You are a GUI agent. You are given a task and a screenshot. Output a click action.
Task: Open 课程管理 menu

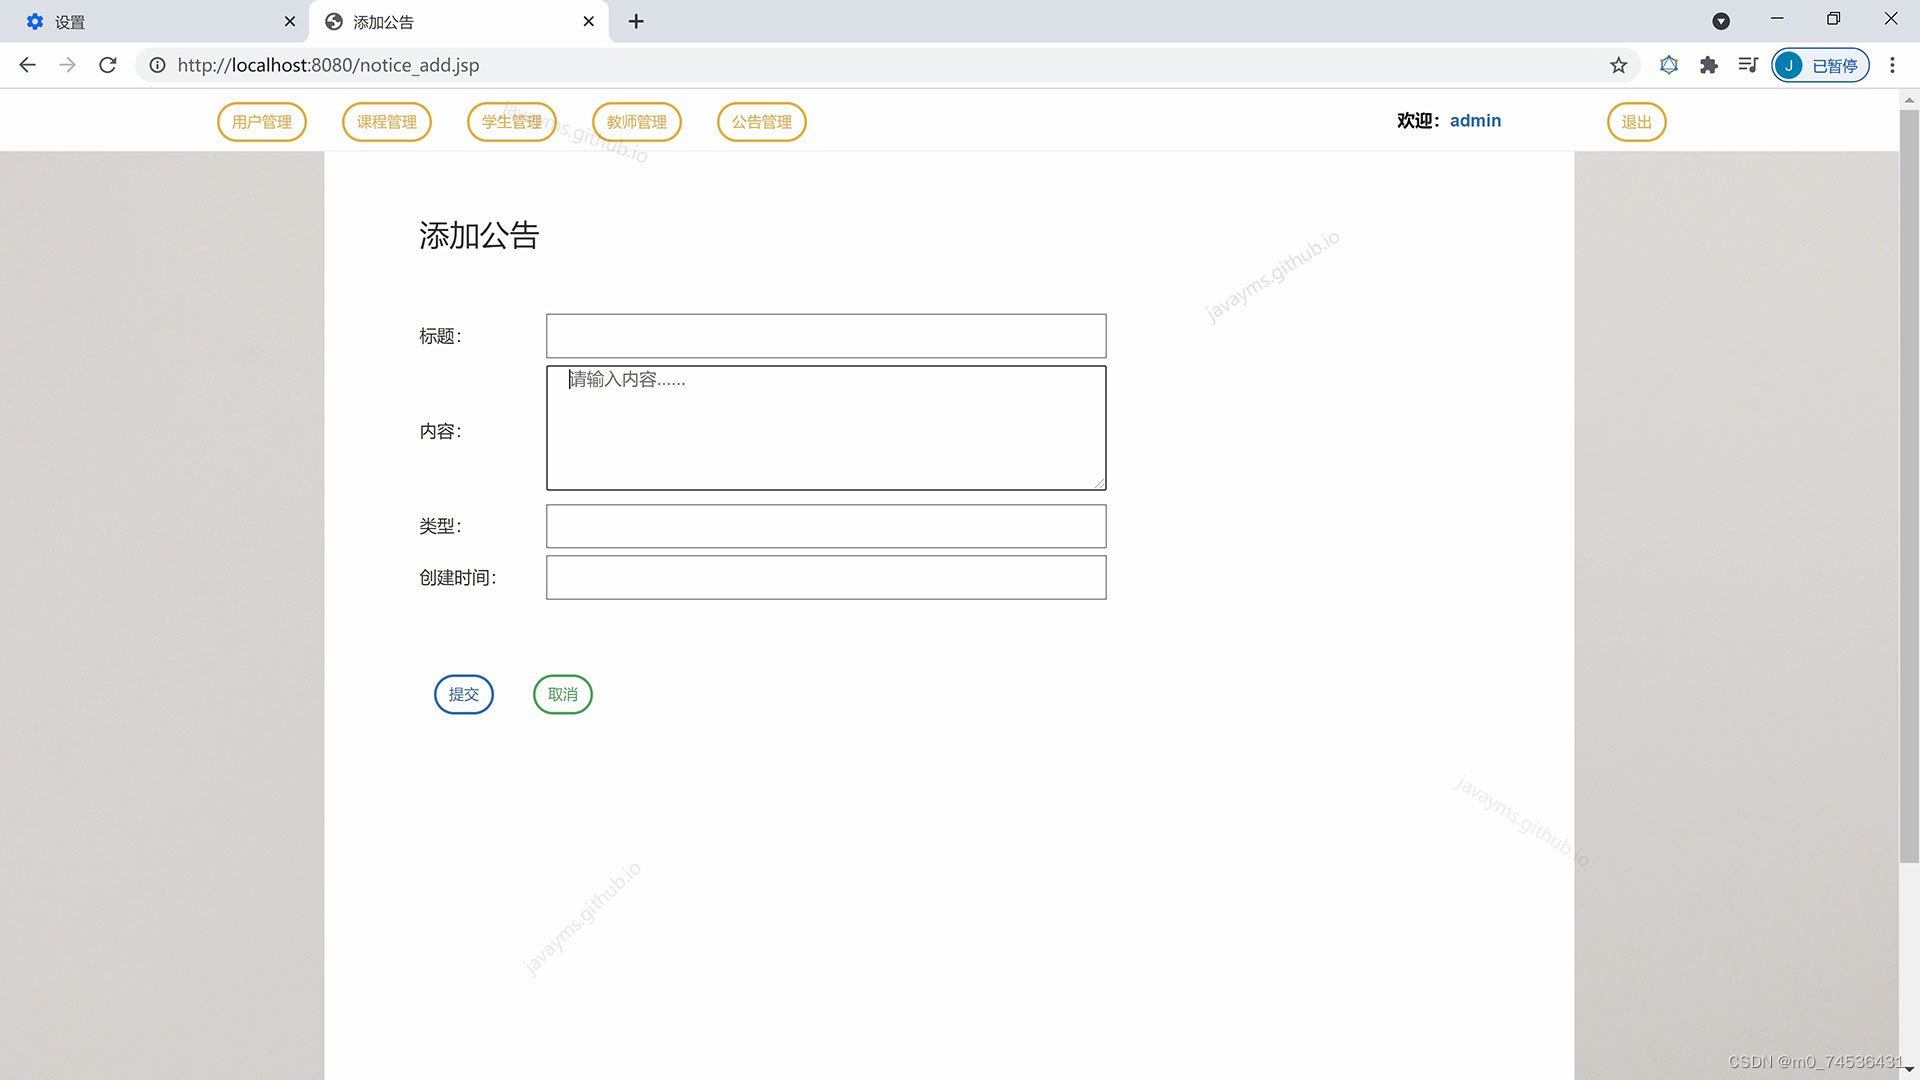click(x=387, y=122)
